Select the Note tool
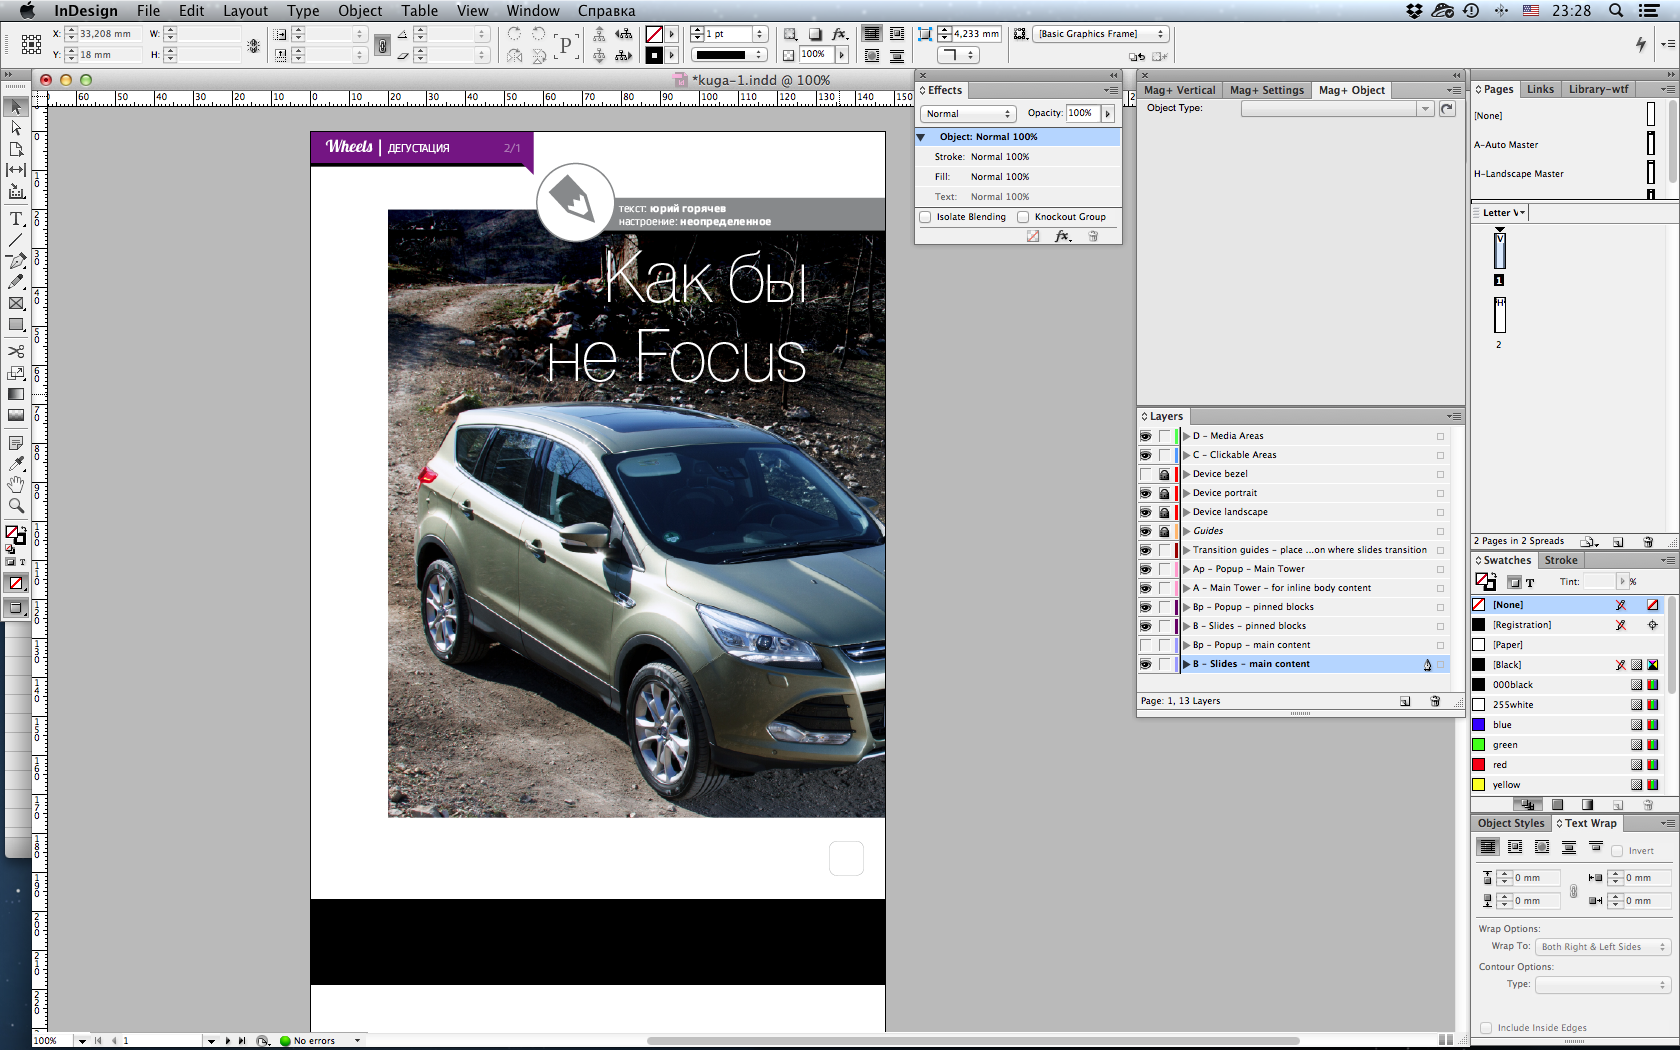The image size is (1680, 1050). [x=16, y=443]
